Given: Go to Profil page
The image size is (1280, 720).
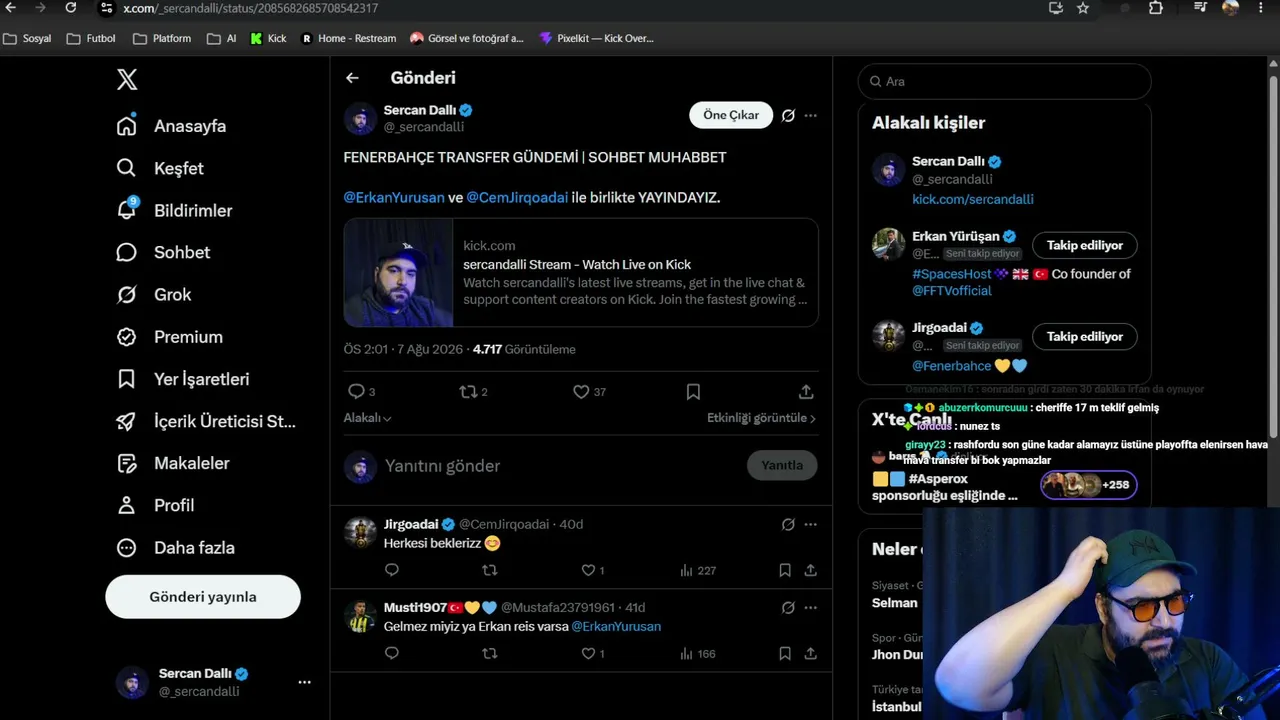Looking at the screenshot, I should click(155, 505).
